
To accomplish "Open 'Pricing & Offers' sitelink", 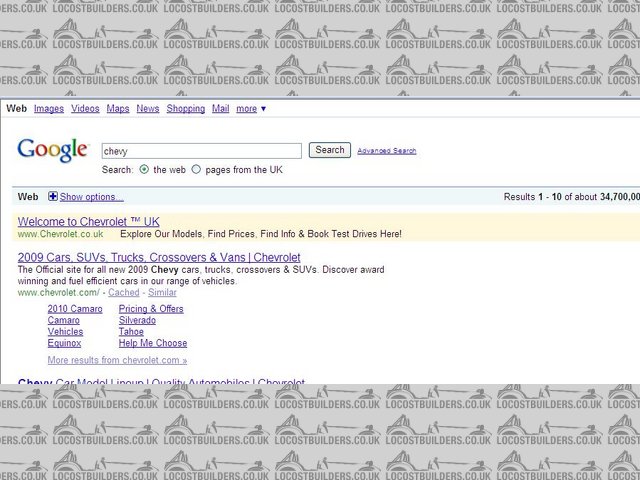I will pos(151,309).
